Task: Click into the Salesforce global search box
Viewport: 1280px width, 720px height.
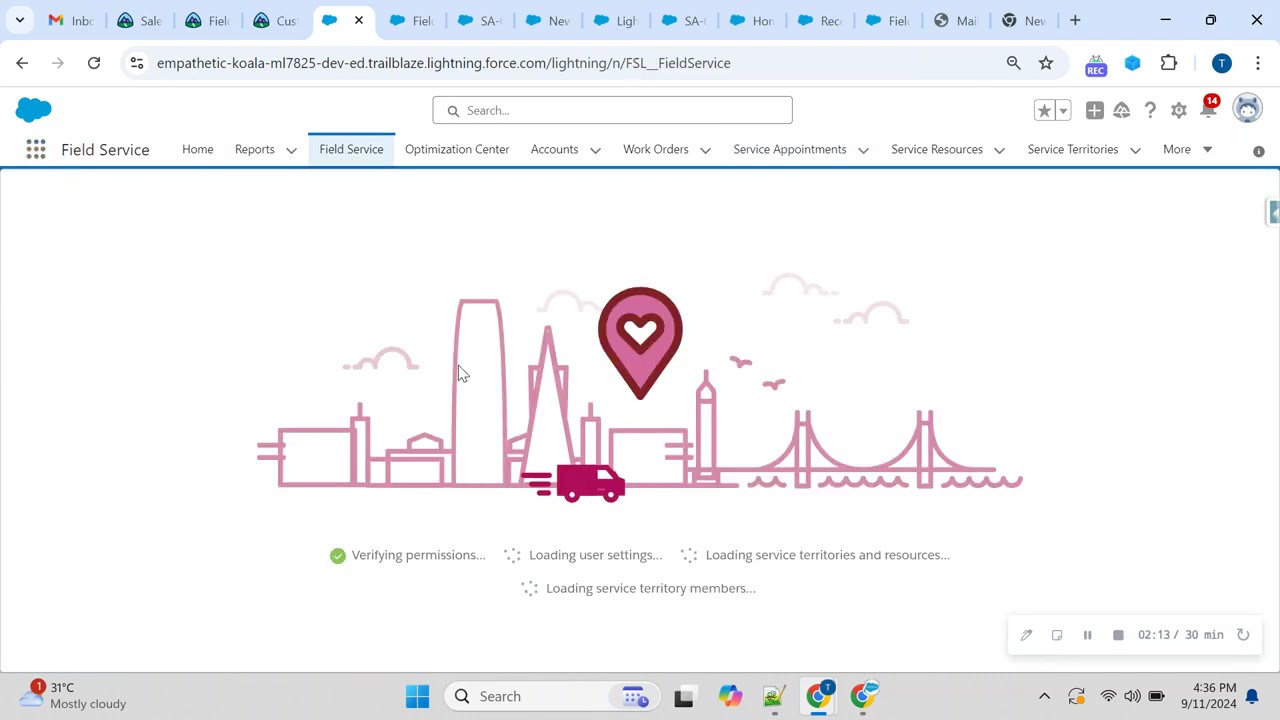Action: (x=612, y=110)
